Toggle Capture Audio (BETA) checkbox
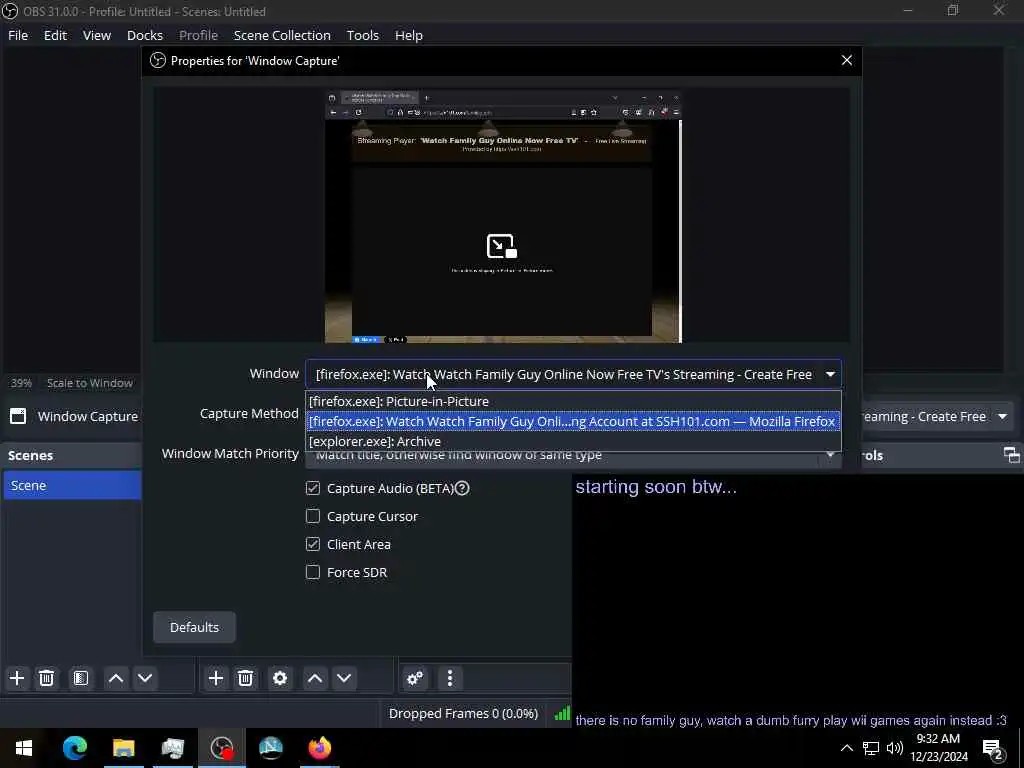Image resolution: width=1024 pixels, height=768 pixels. tap(313, 488)
